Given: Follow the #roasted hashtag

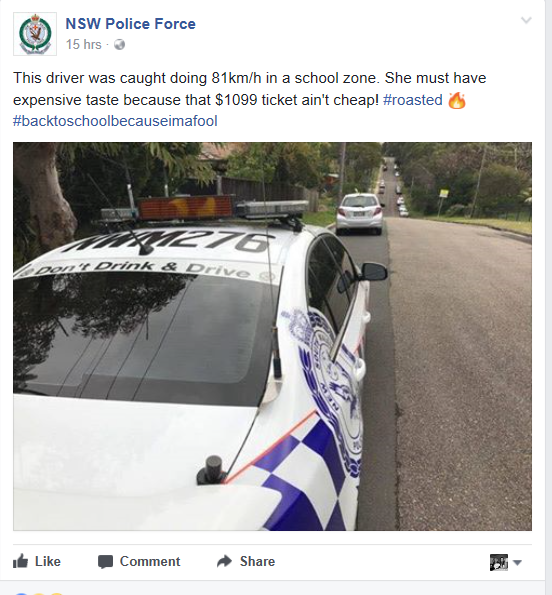Looking at the screenshot, I should 413,100.
